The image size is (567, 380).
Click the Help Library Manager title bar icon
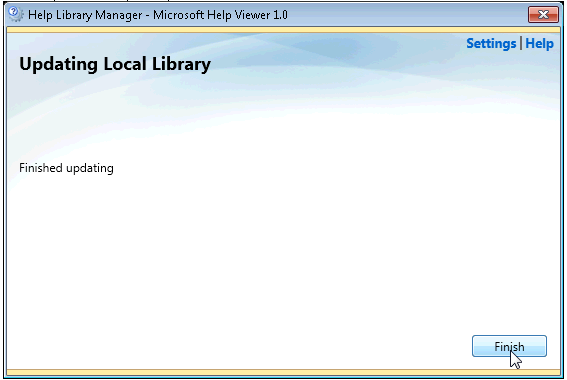(x=16, y=14)
